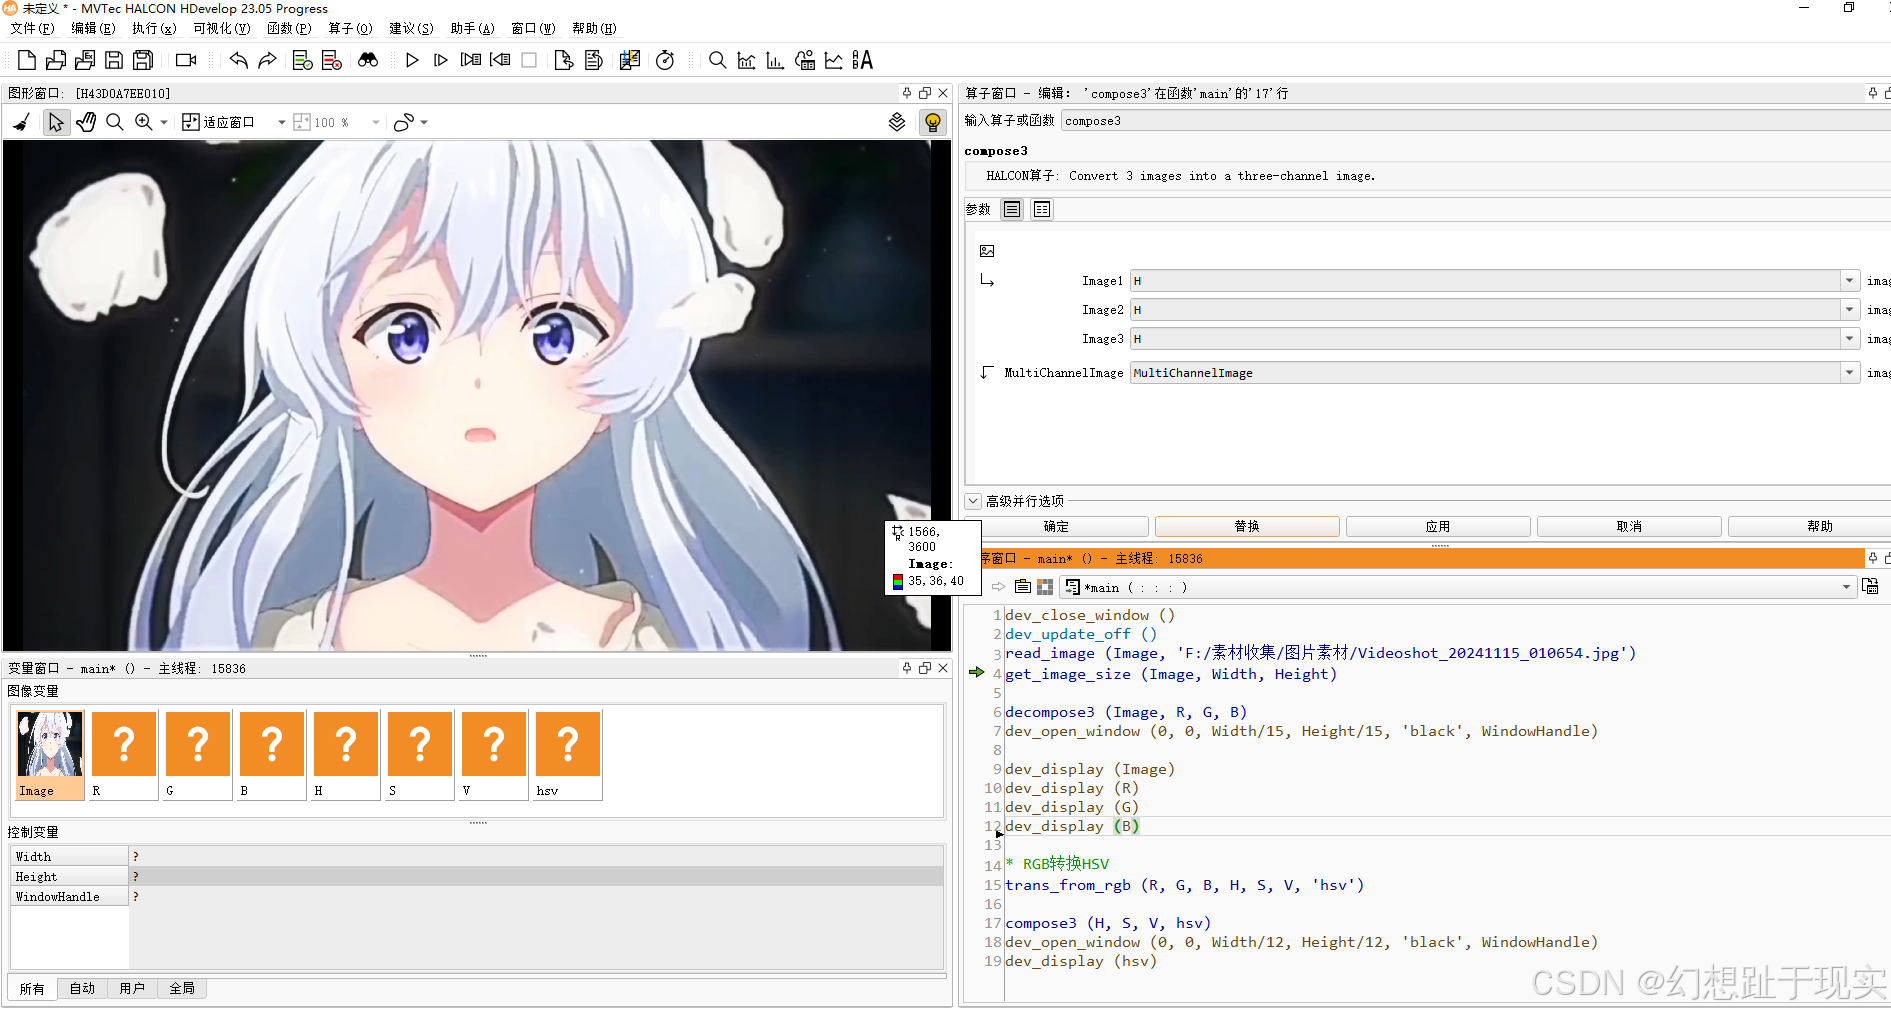Image resolution: width=1891 pixels, height=1015 pixels.
Task: Toggle the compact parameter view icon next to 参数
Action: pyautogui.click(x=1012, y=209)
